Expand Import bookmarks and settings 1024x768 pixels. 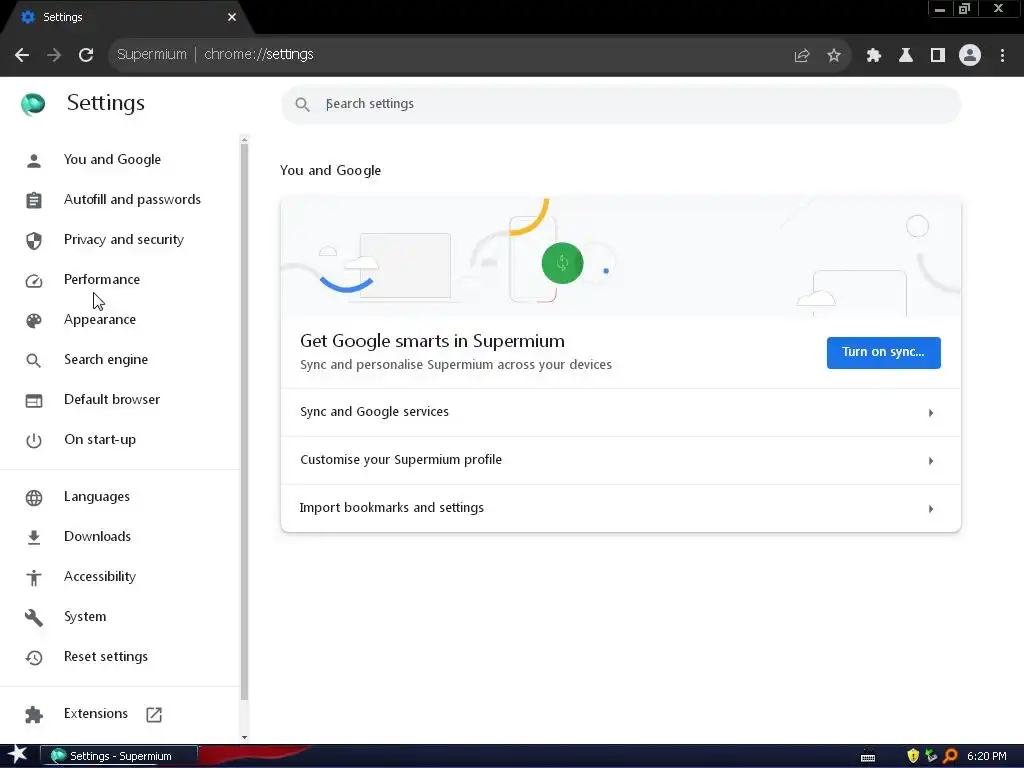point(620,508)
